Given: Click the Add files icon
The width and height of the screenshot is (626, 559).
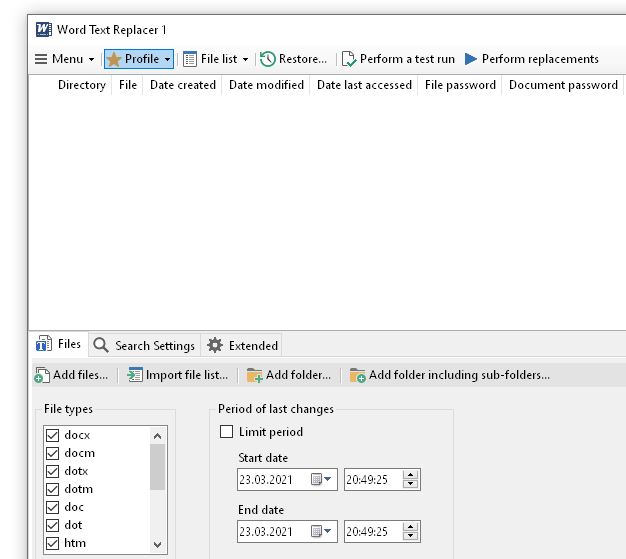Looking at the screenshot, I should tap(42, 375).
